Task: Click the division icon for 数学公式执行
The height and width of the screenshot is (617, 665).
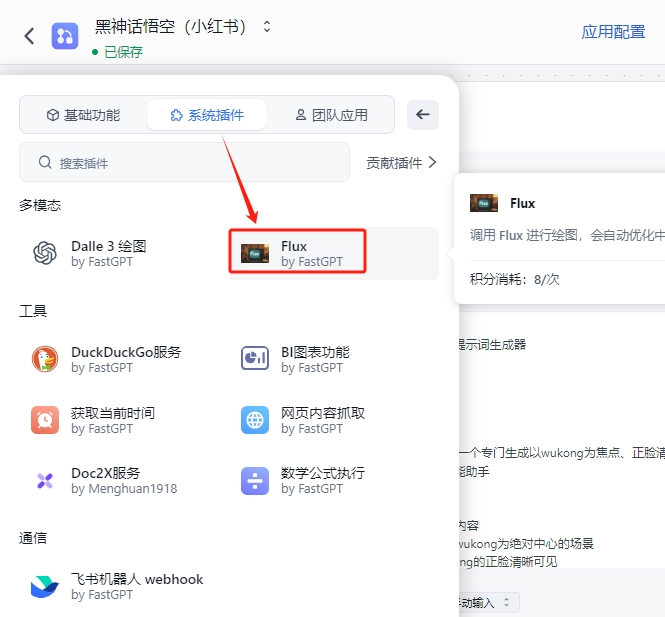Action: 255,481
